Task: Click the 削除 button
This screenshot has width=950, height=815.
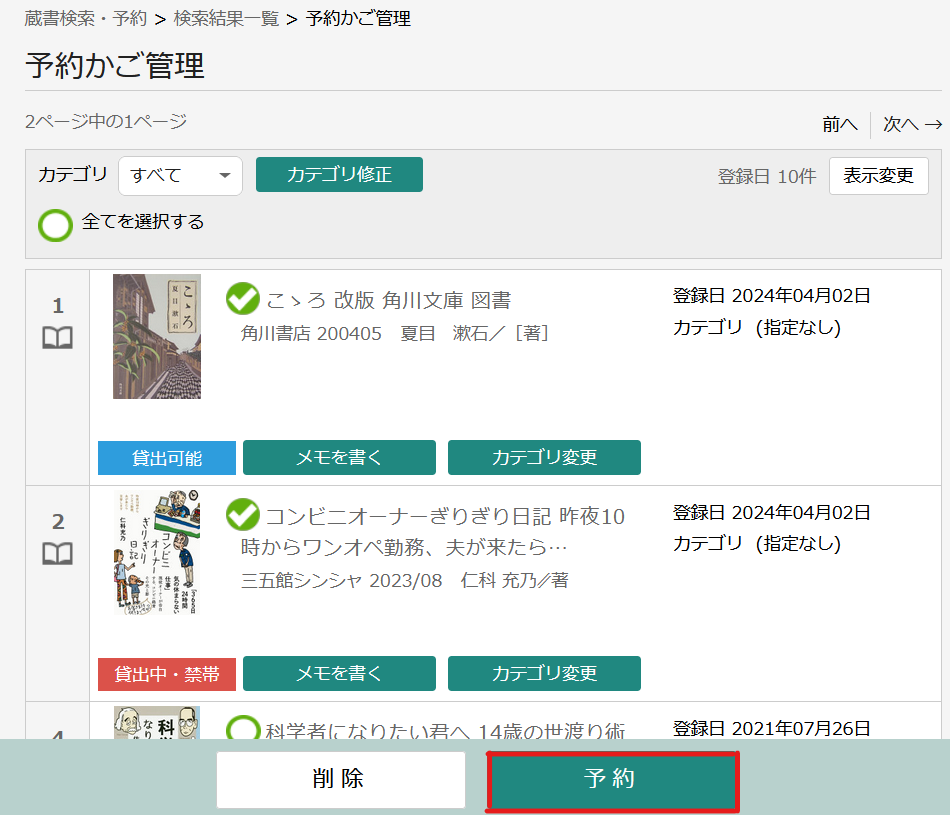Action: [x=341, y=780]
